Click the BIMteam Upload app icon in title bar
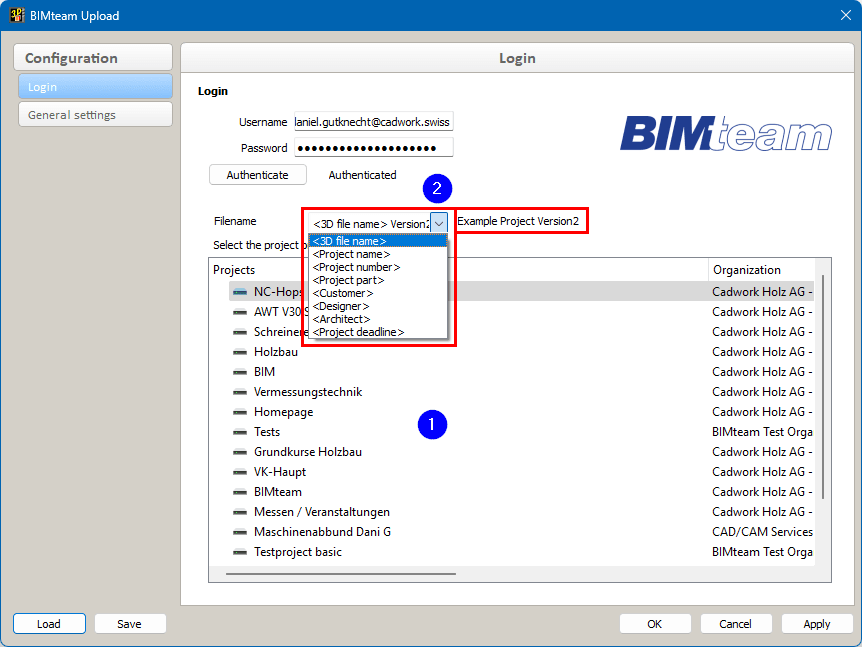This screenshot has height=647, width=862. pyautogui.click(x=16, y=15)
